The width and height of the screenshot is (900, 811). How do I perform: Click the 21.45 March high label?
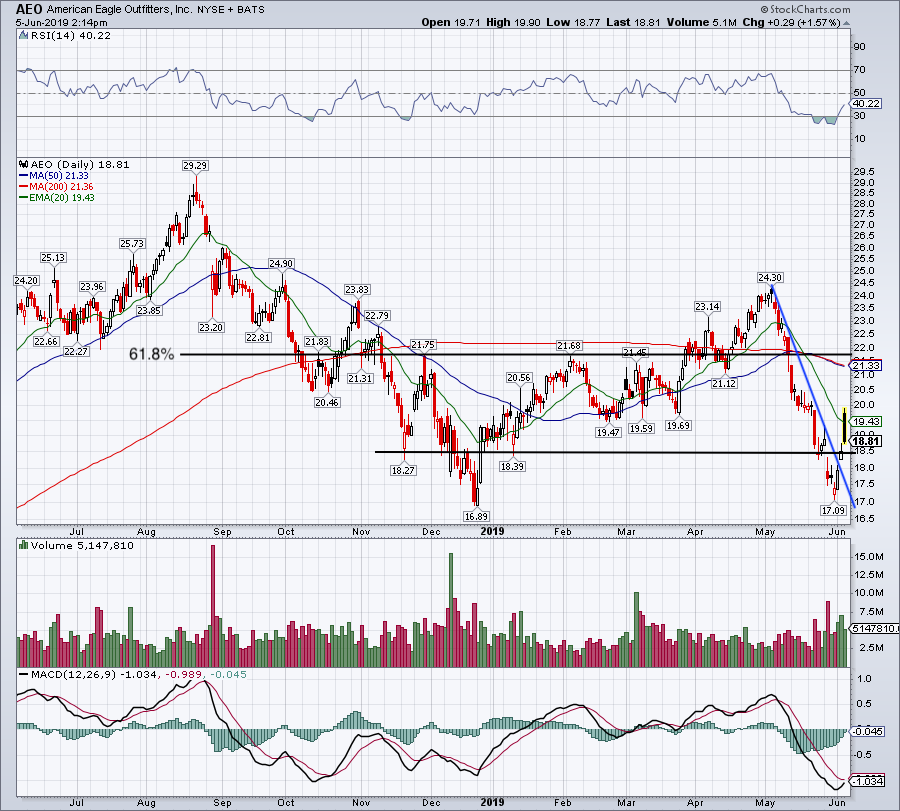tap(635, 352)
